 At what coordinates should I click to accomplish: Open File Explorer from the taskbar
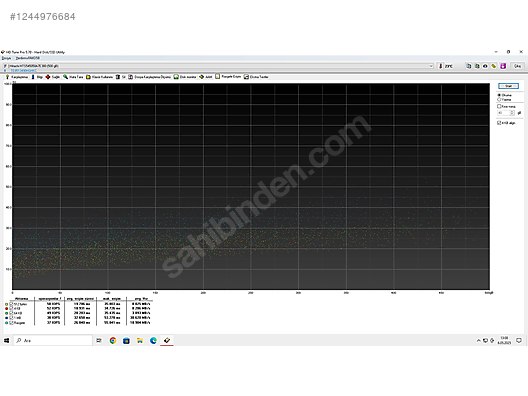tap(140, 341)
